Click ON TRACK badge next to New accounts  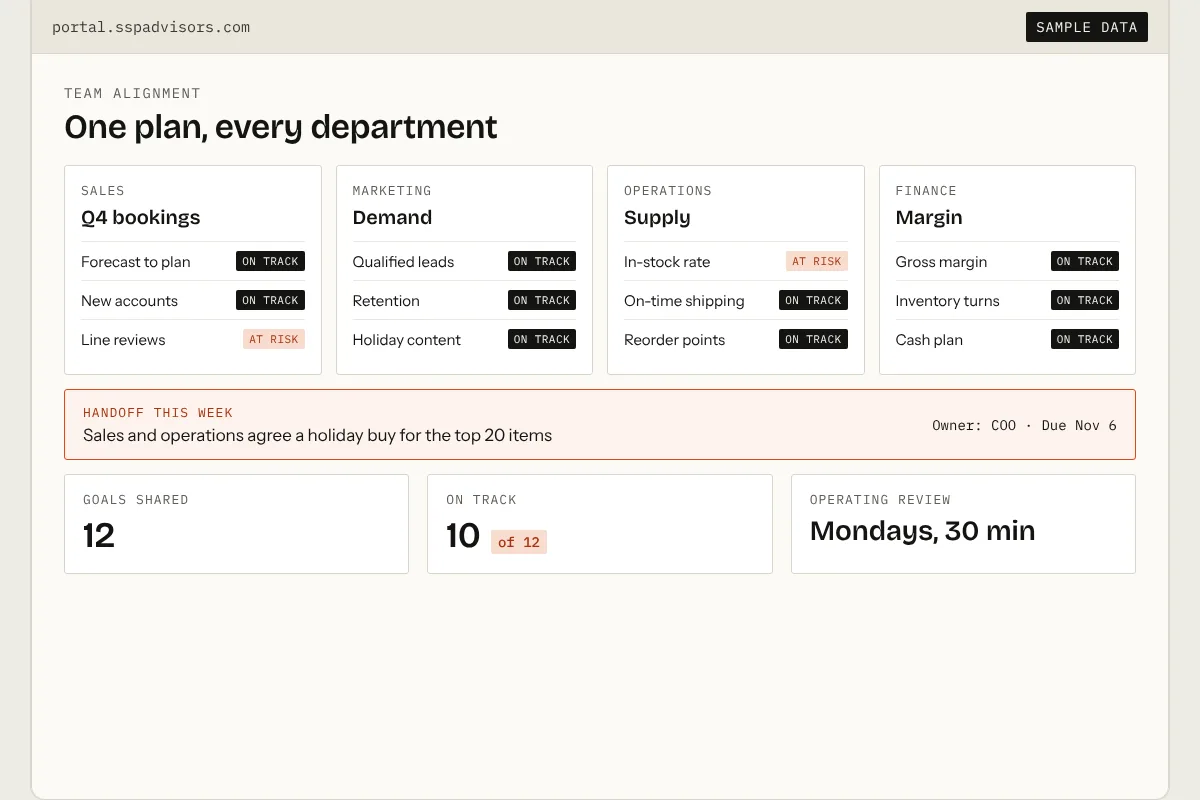pos(270,300)
